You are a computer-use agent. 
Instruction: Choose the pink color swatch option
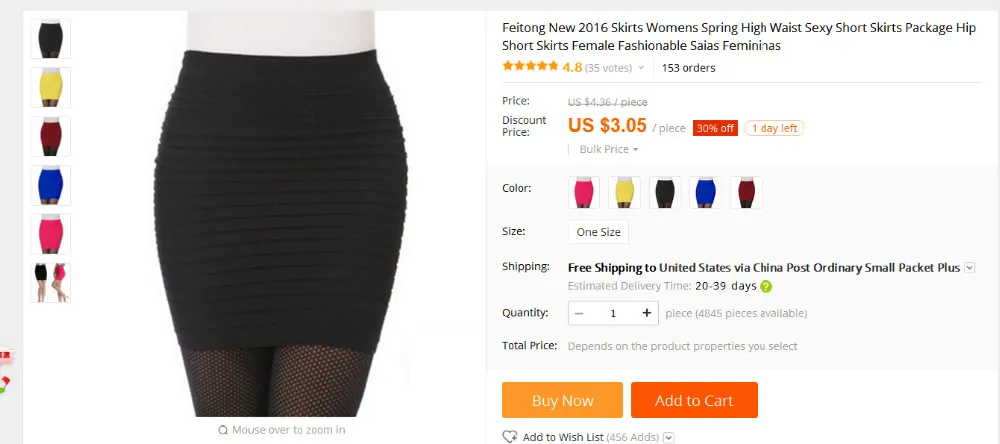pos(584,192)
